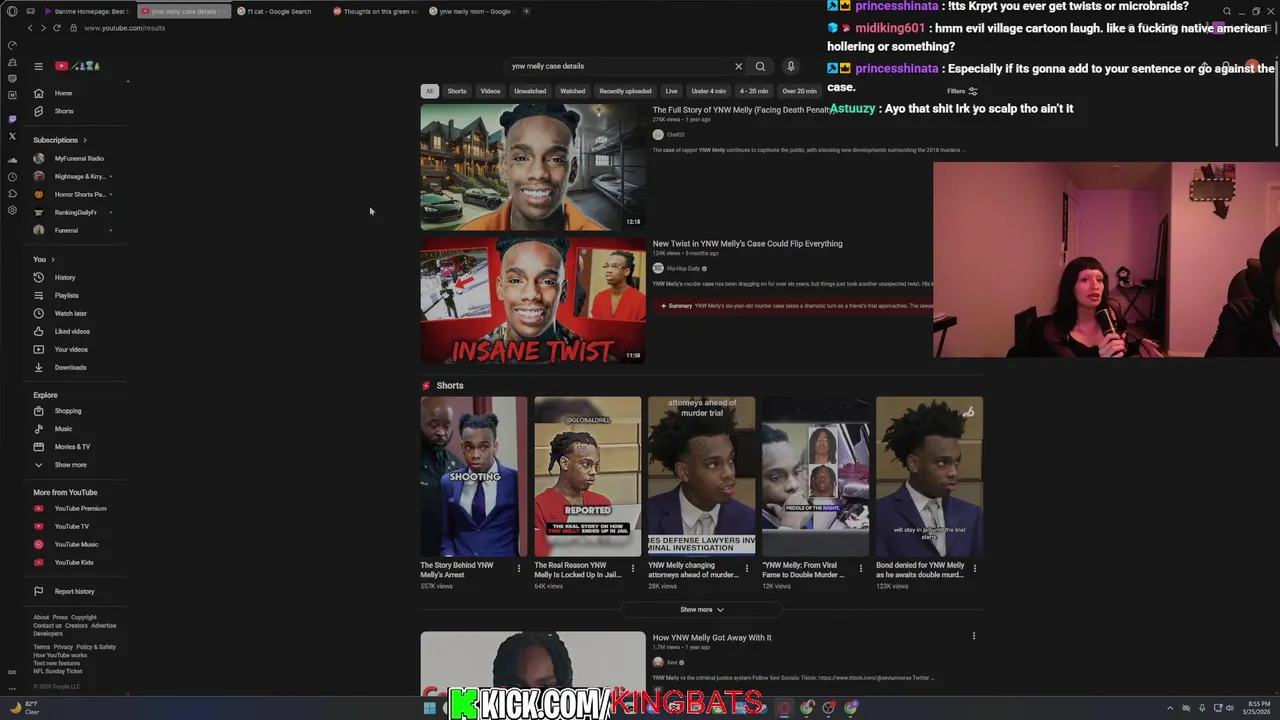Select the Live filter chip
This screenshot has width=1280, height=720.
671,91
